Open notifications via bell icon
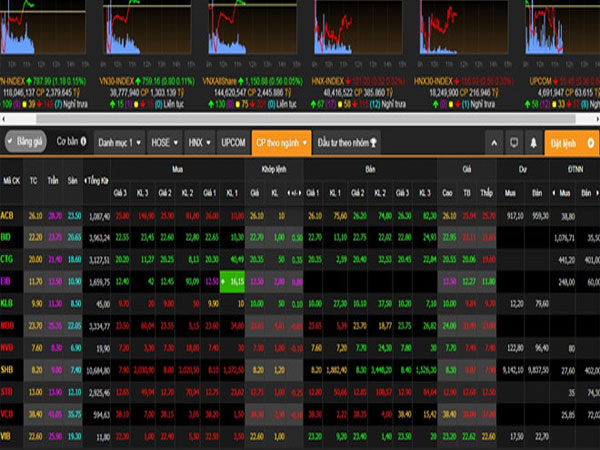Screen dimensions: 600x450 [x=533, y=143]
